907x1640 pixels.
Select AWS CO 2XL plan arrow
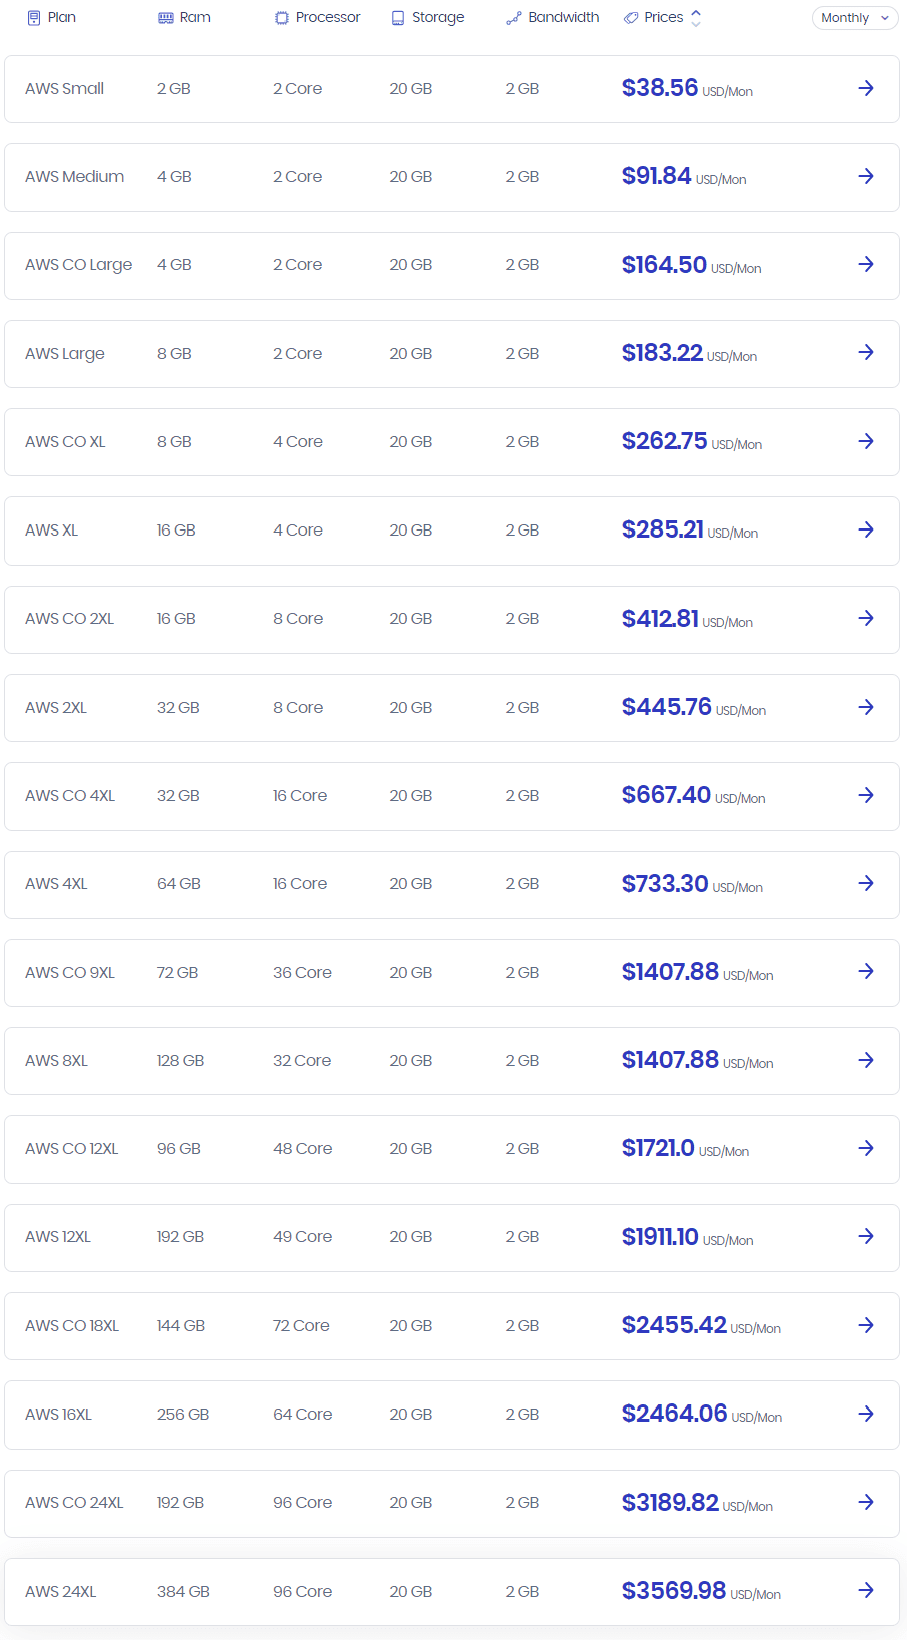click(866, 618)
